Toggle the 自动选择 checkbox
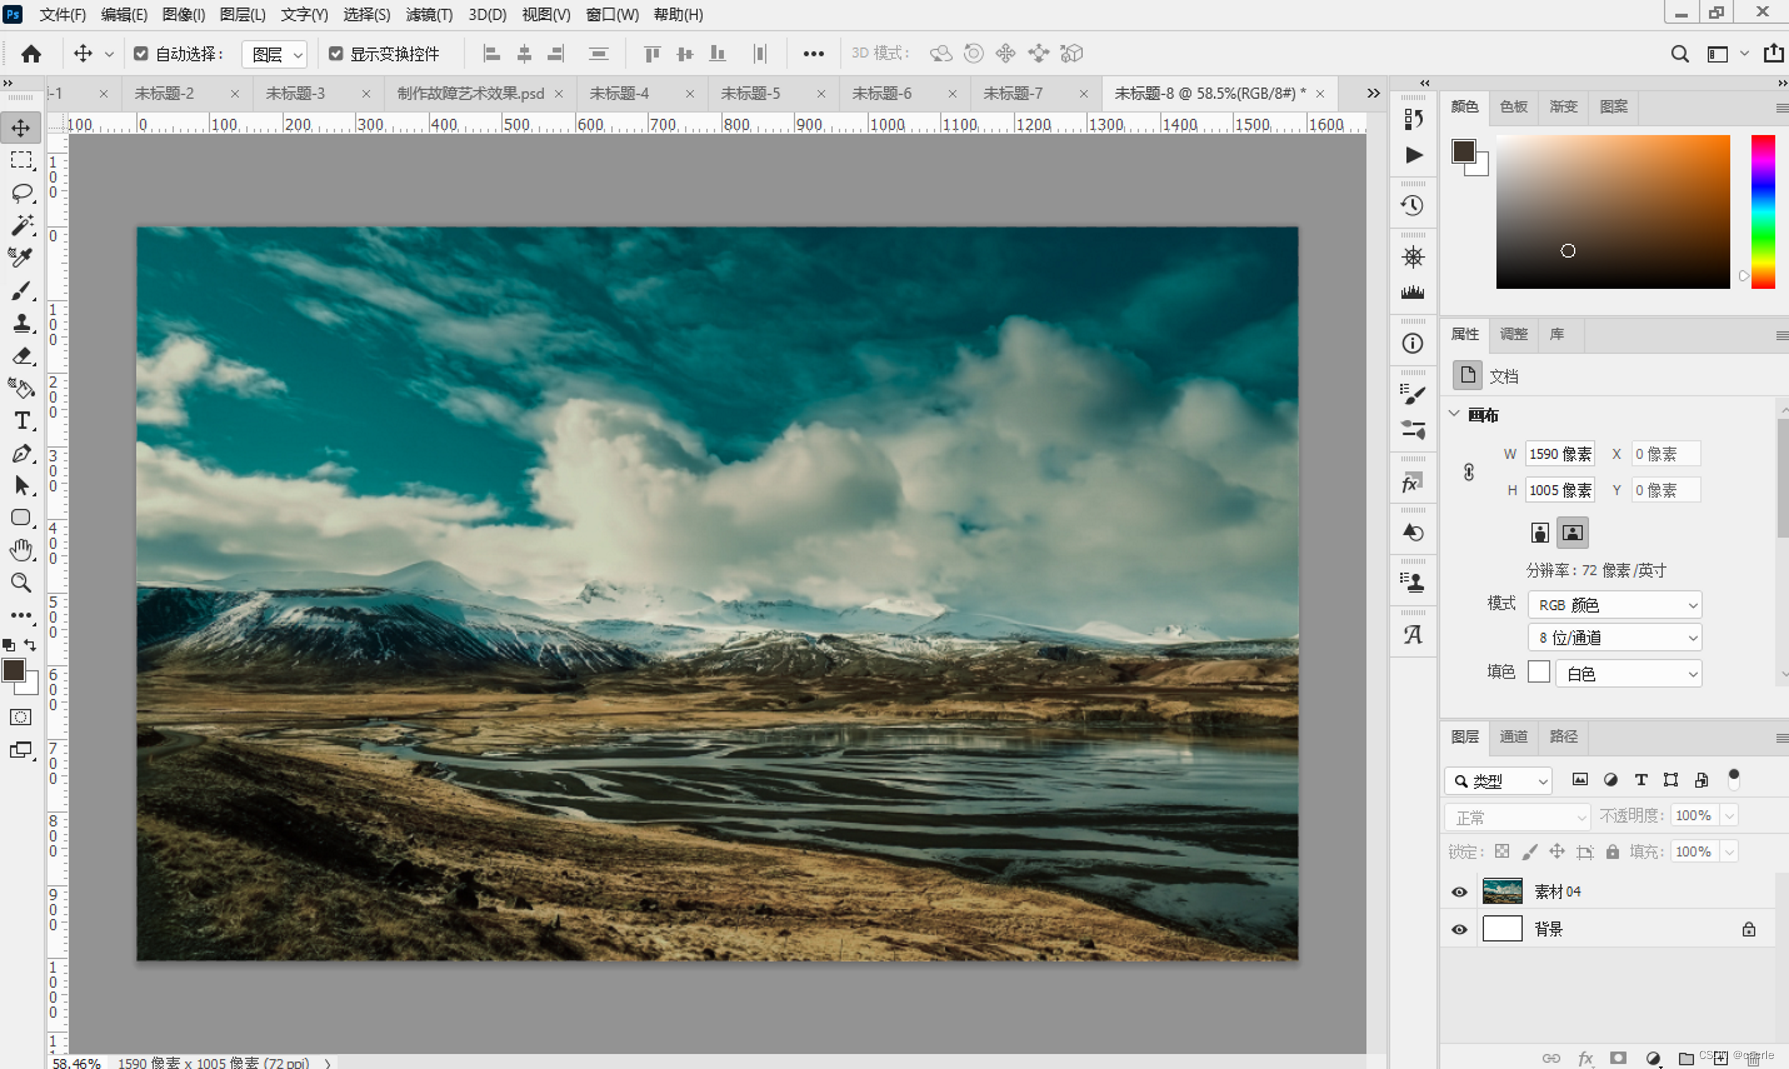This screenshot has height=1069, width=1789. [141, 54]
